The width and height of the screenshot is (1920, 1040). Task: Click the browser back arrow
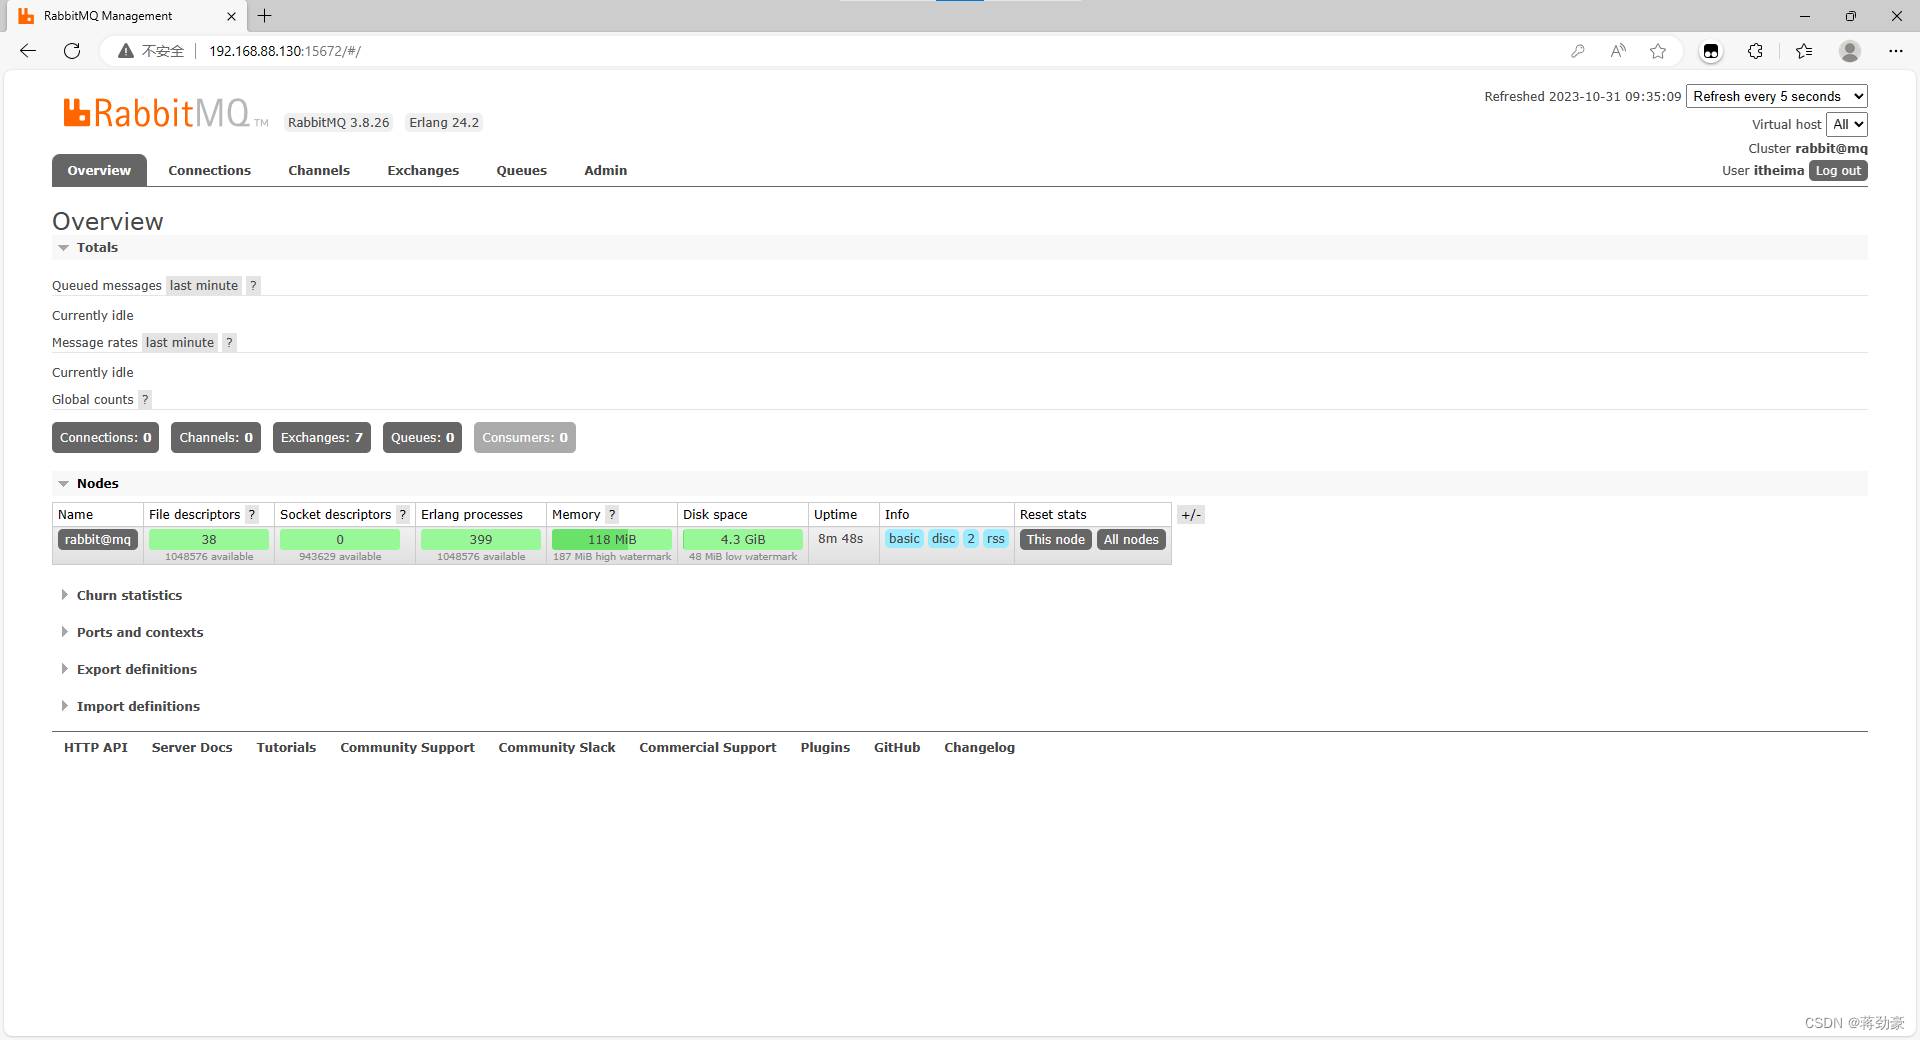tap(28, 51)
